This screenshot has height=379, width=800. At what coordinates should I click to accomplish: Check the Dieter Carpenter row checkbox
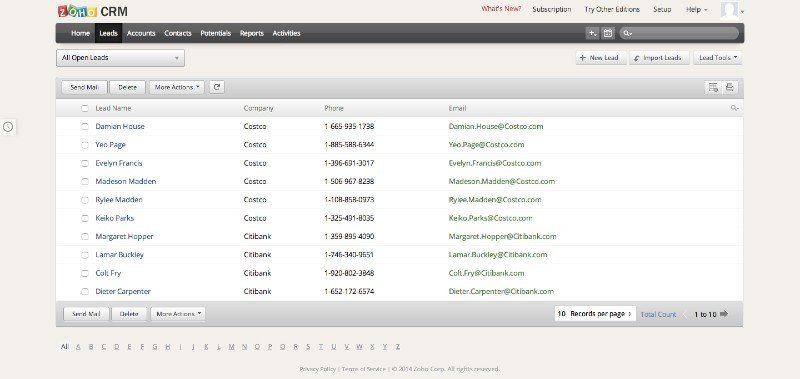point(85,292)
